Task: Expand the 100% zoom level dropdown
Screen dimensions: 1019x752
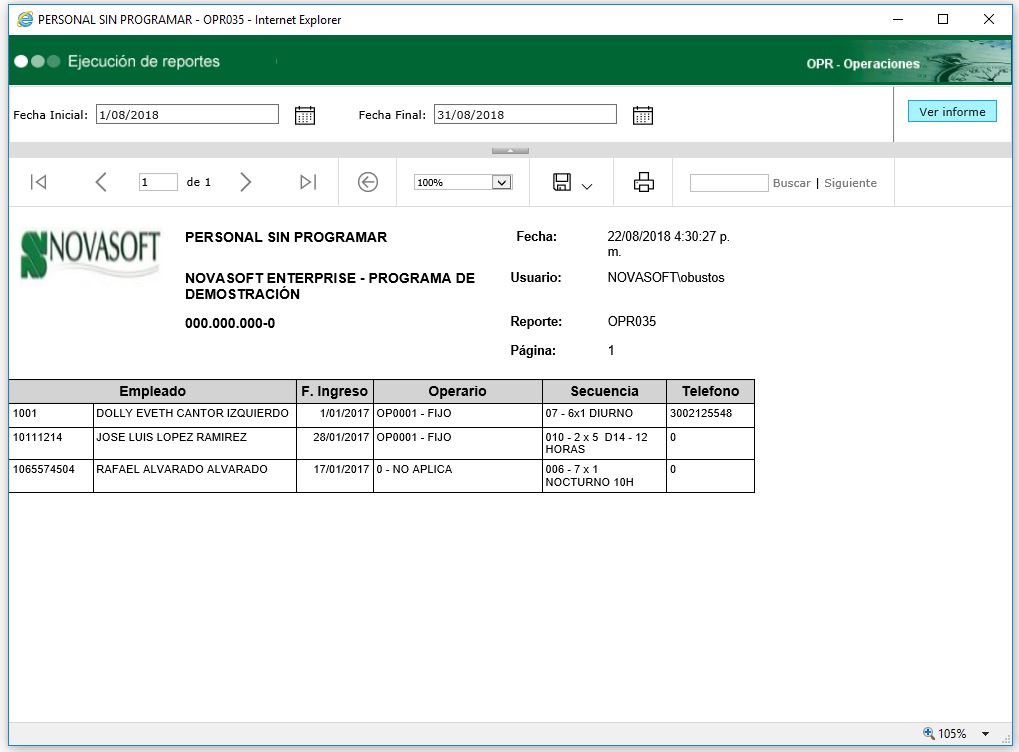Action: pos(502,183)
